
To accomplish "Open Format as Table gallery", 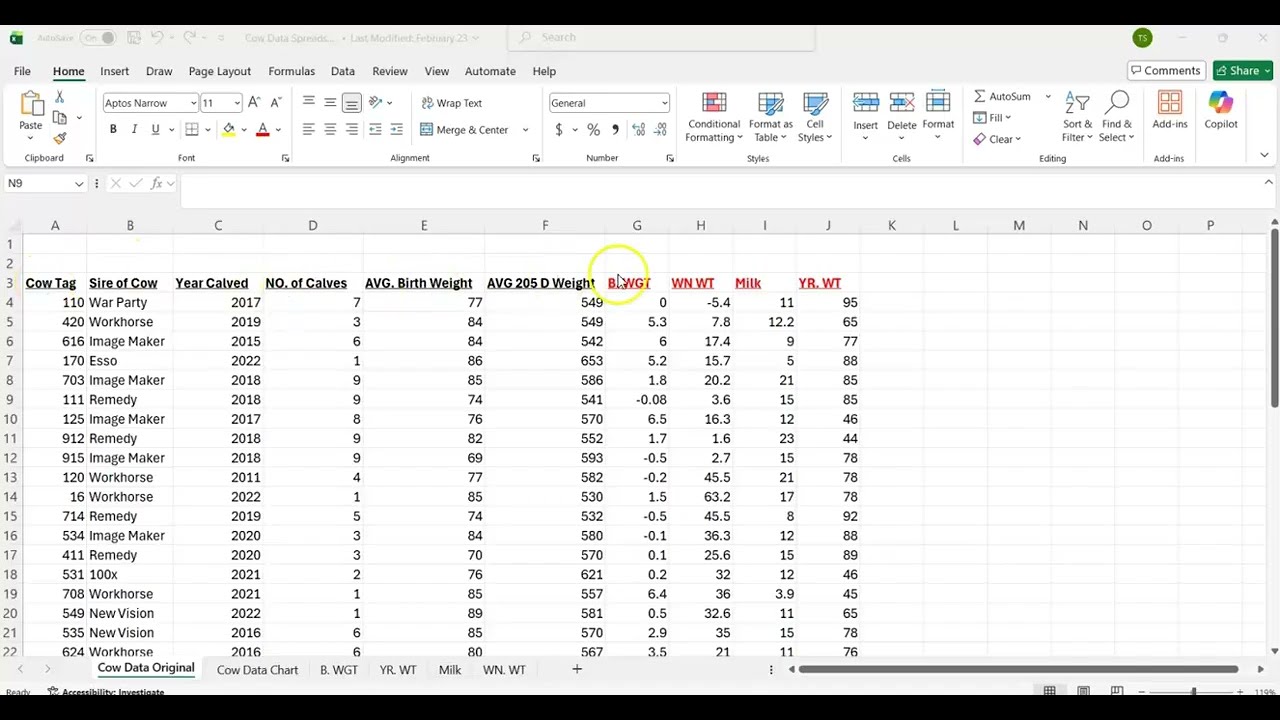I will pyautogui.click(x=770, y=118).
